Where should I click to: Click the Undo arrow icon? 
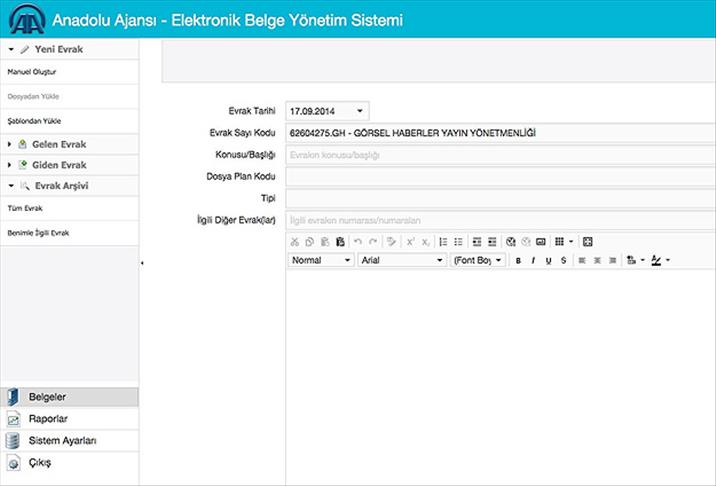(358, 242)
